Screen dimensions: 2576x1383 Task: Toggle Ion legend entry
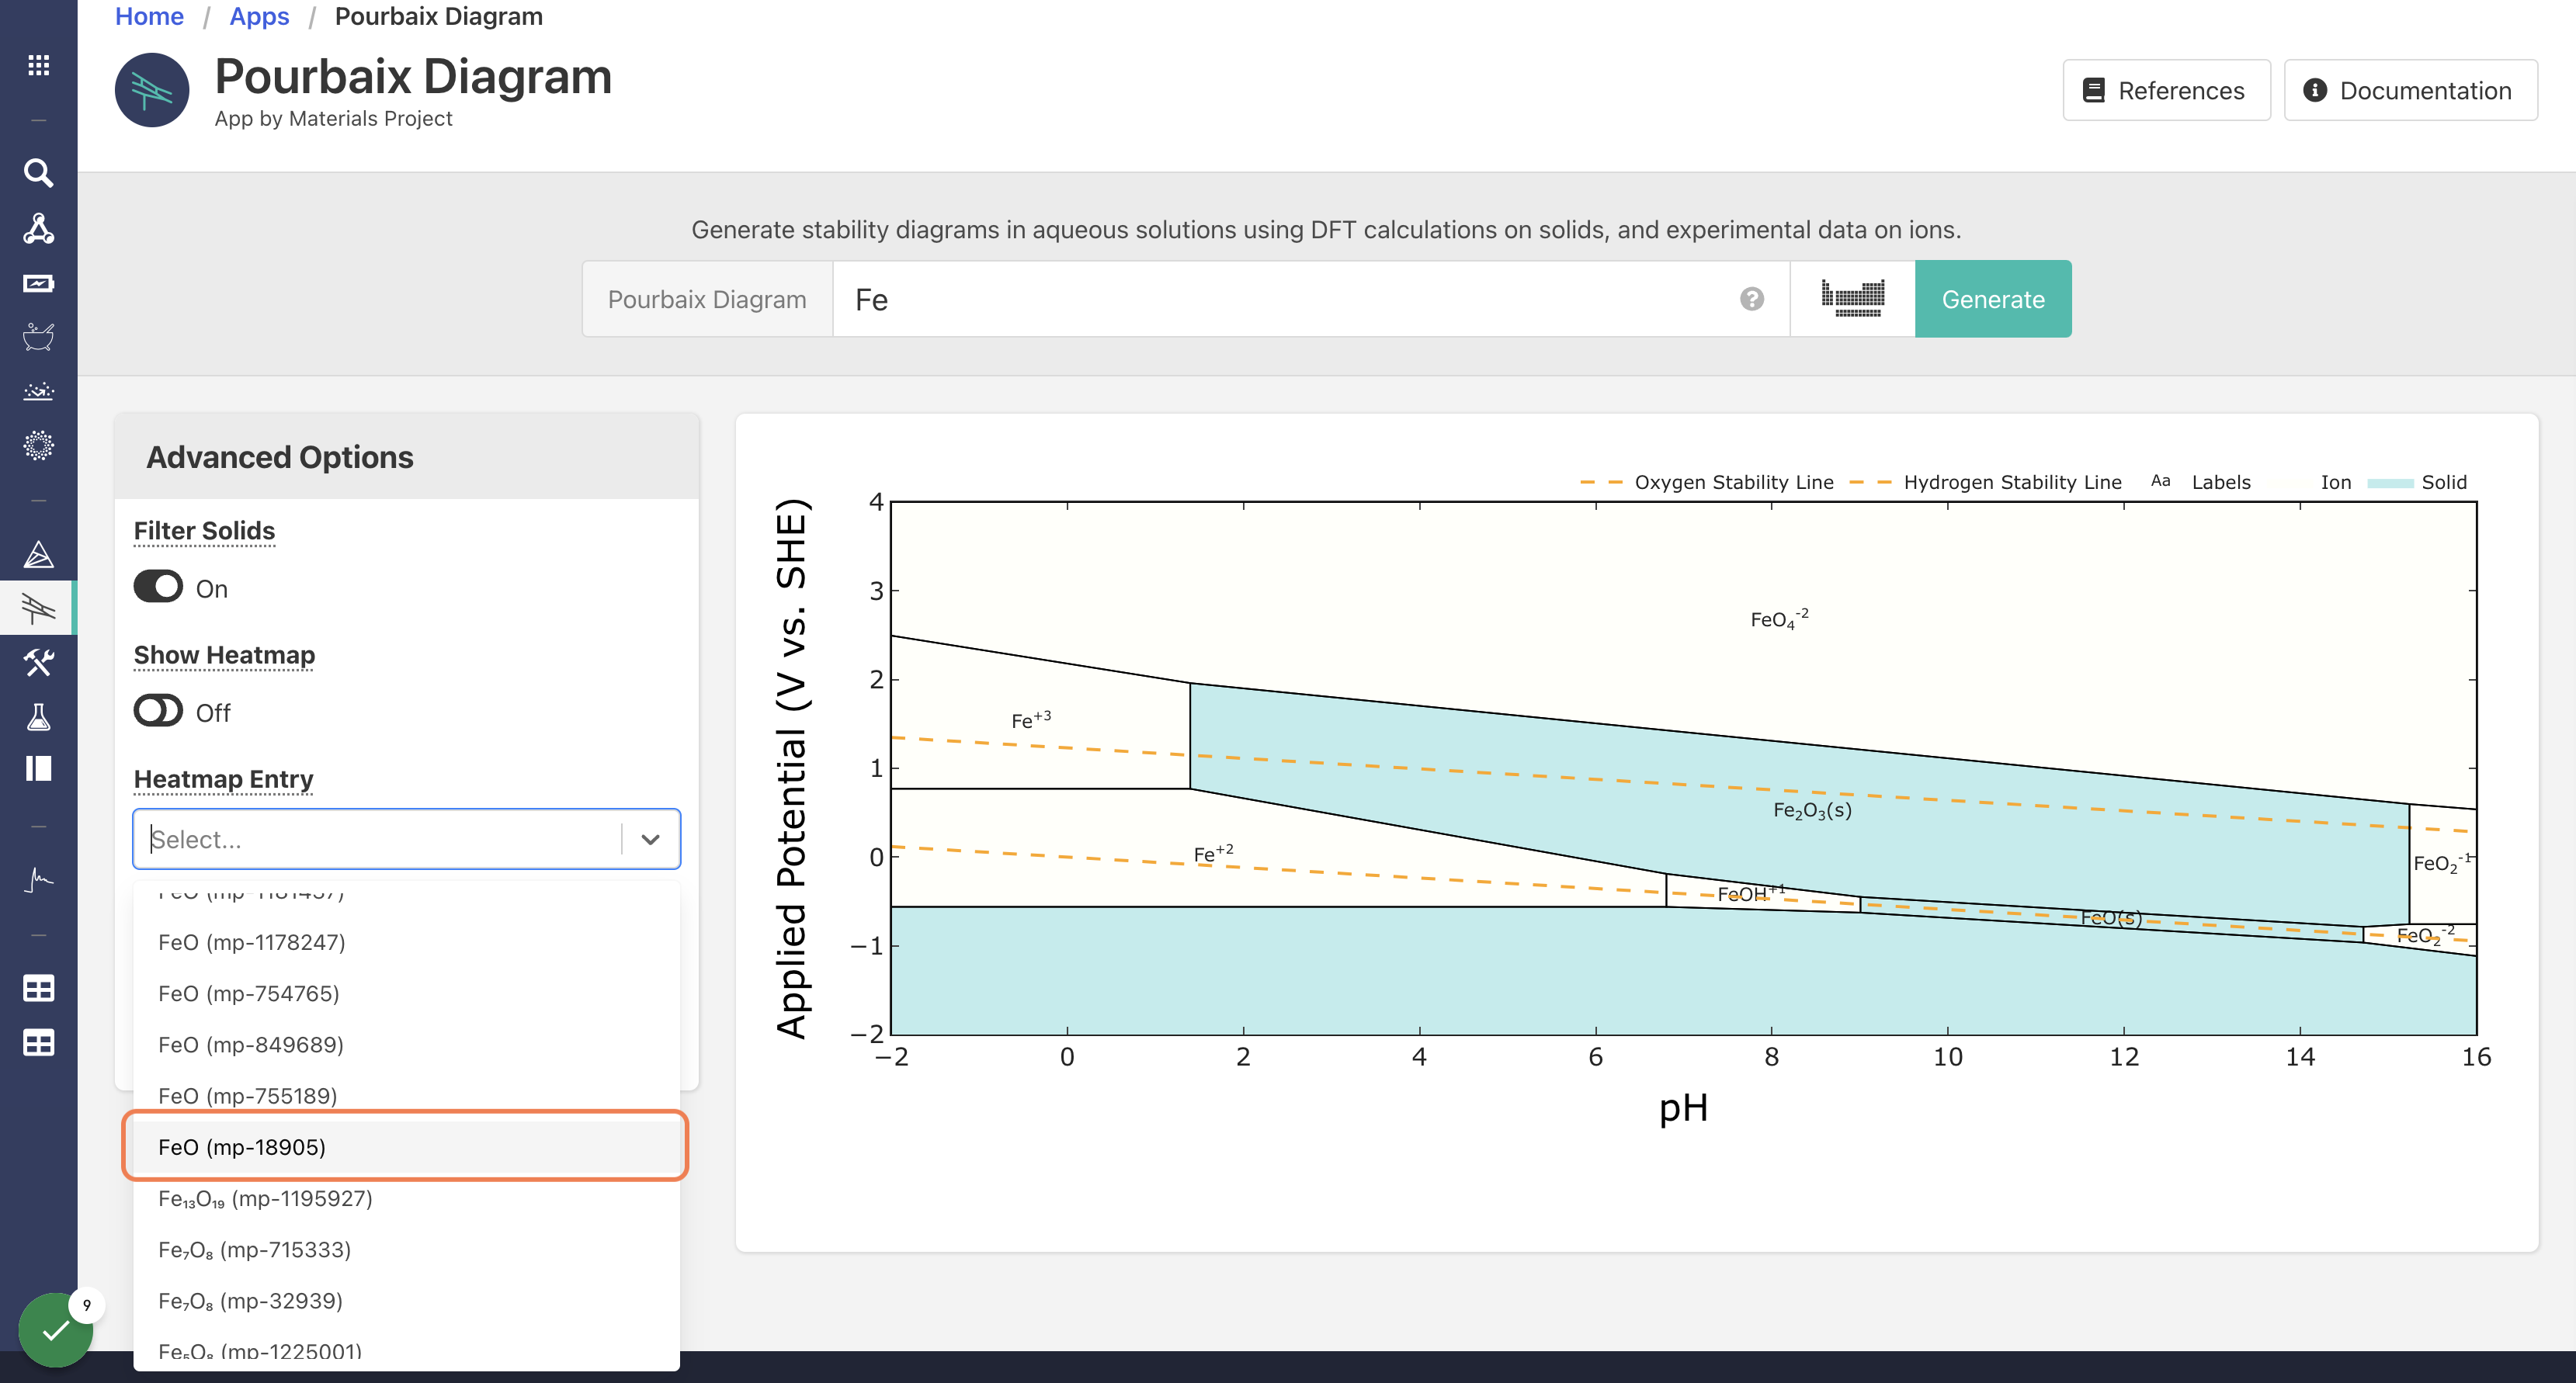[x=2335, y=482]
